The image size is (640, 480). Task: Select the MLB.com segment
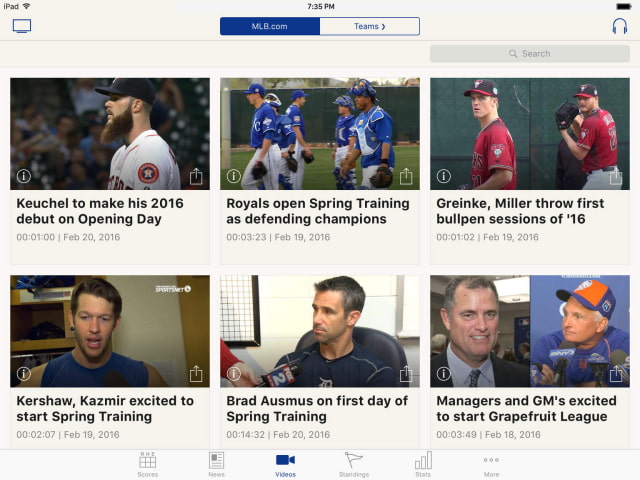[270, 26]
